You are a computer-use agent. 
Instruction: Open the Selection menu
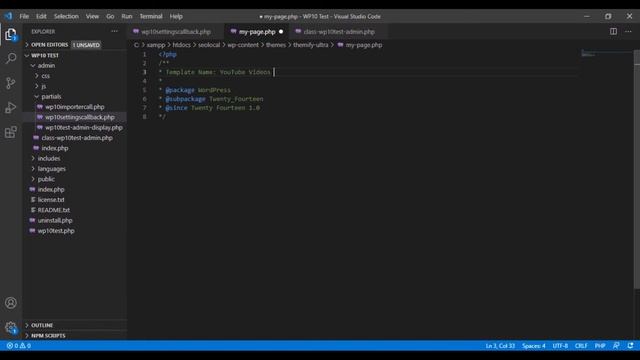(66, 16)
